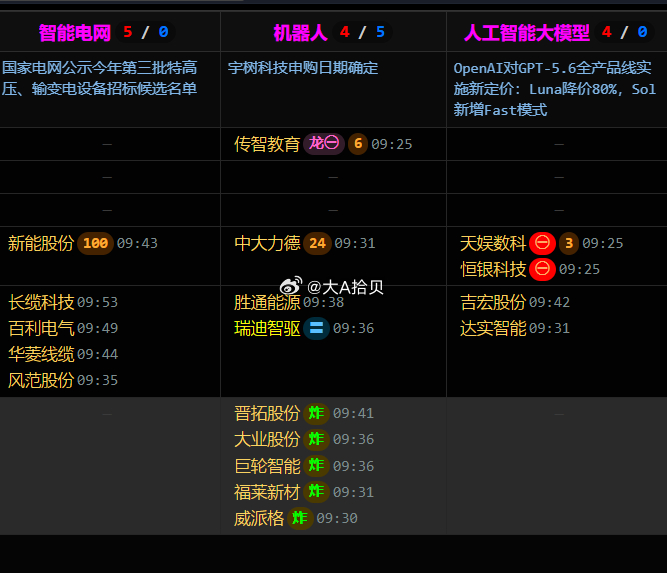
Task: Click the 100 badge next to 新能股份
Action: [x=95, y=243]
